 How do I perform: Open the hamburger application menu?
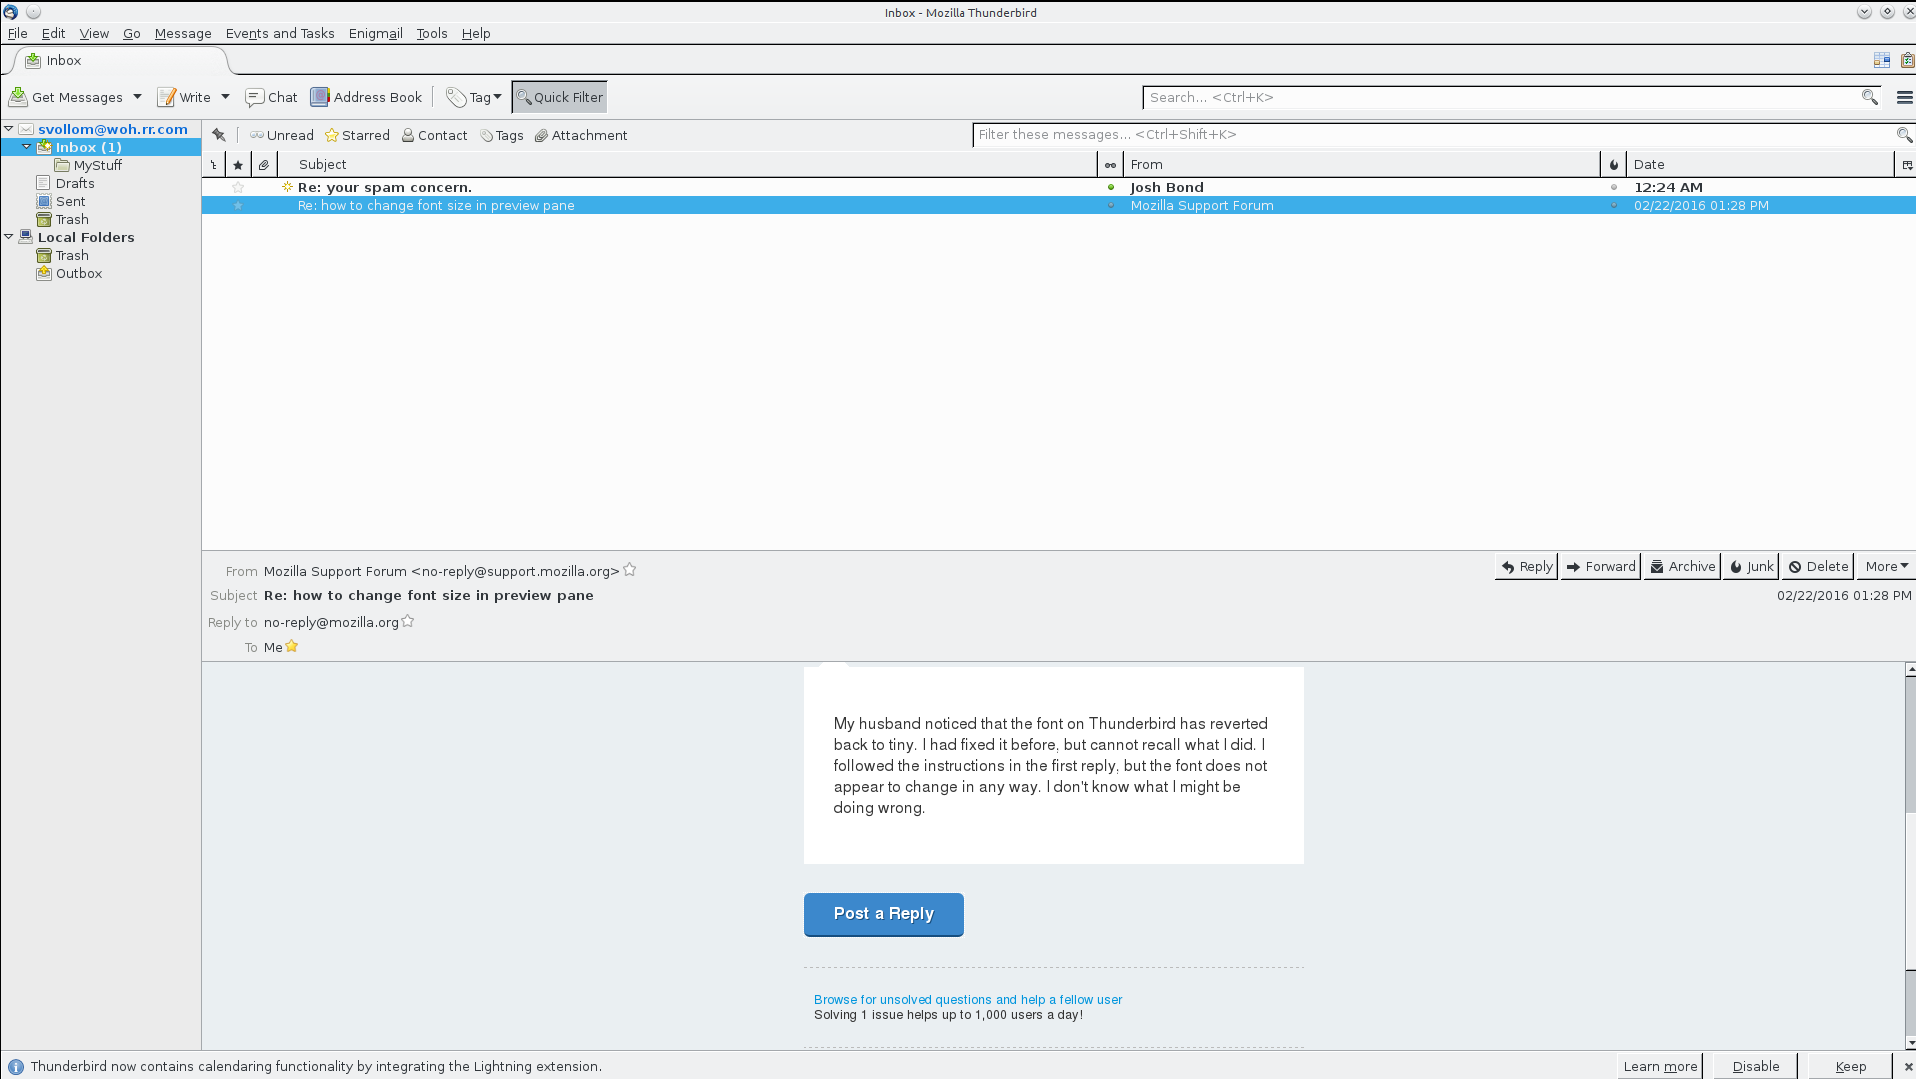pos(1904,97)
